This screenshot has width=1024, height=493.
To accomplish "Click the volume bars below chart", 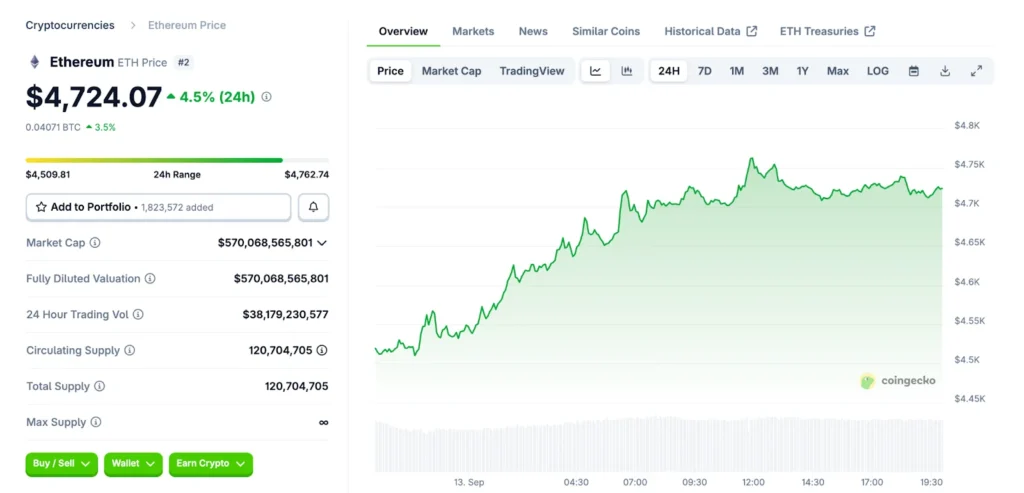I will point(659,445).
